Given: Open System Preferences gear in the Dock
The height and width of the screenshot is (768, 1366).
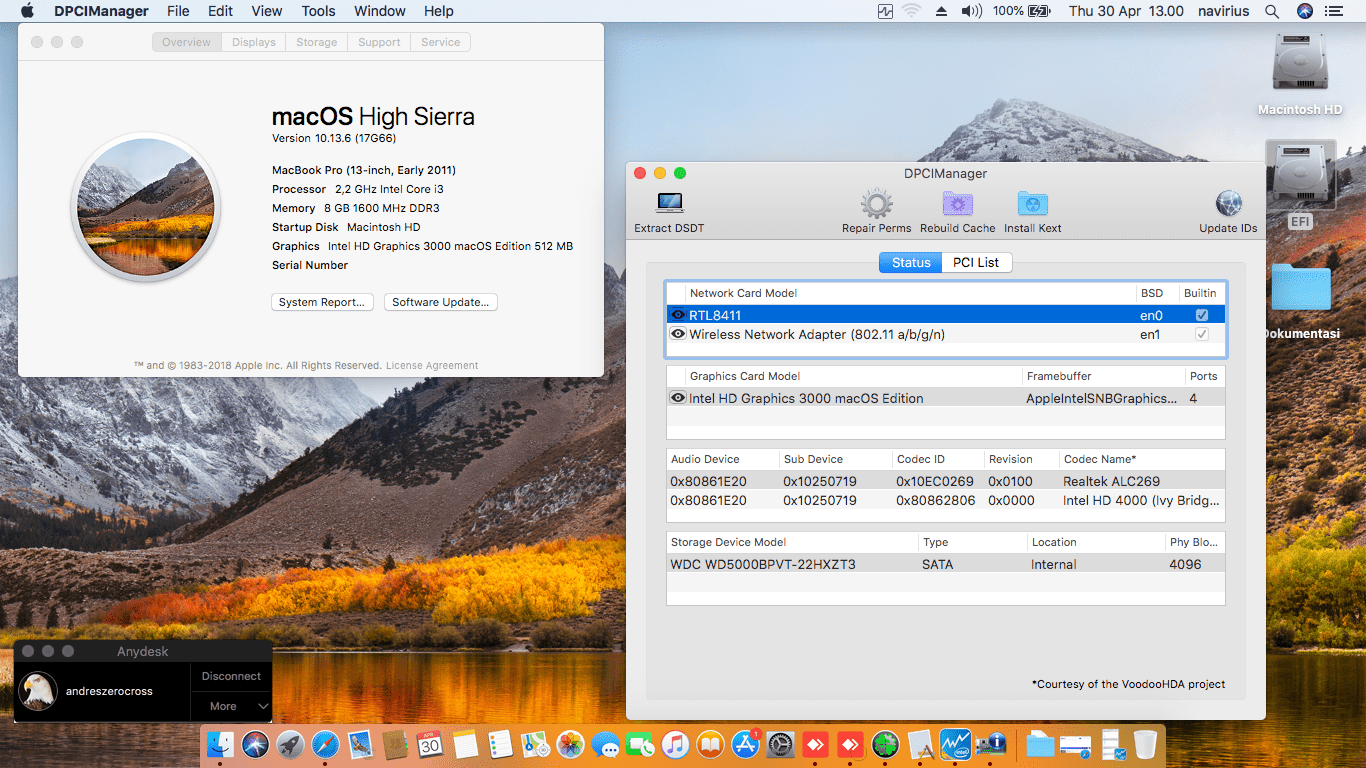Looking at the screenshot, I should 780,744.
